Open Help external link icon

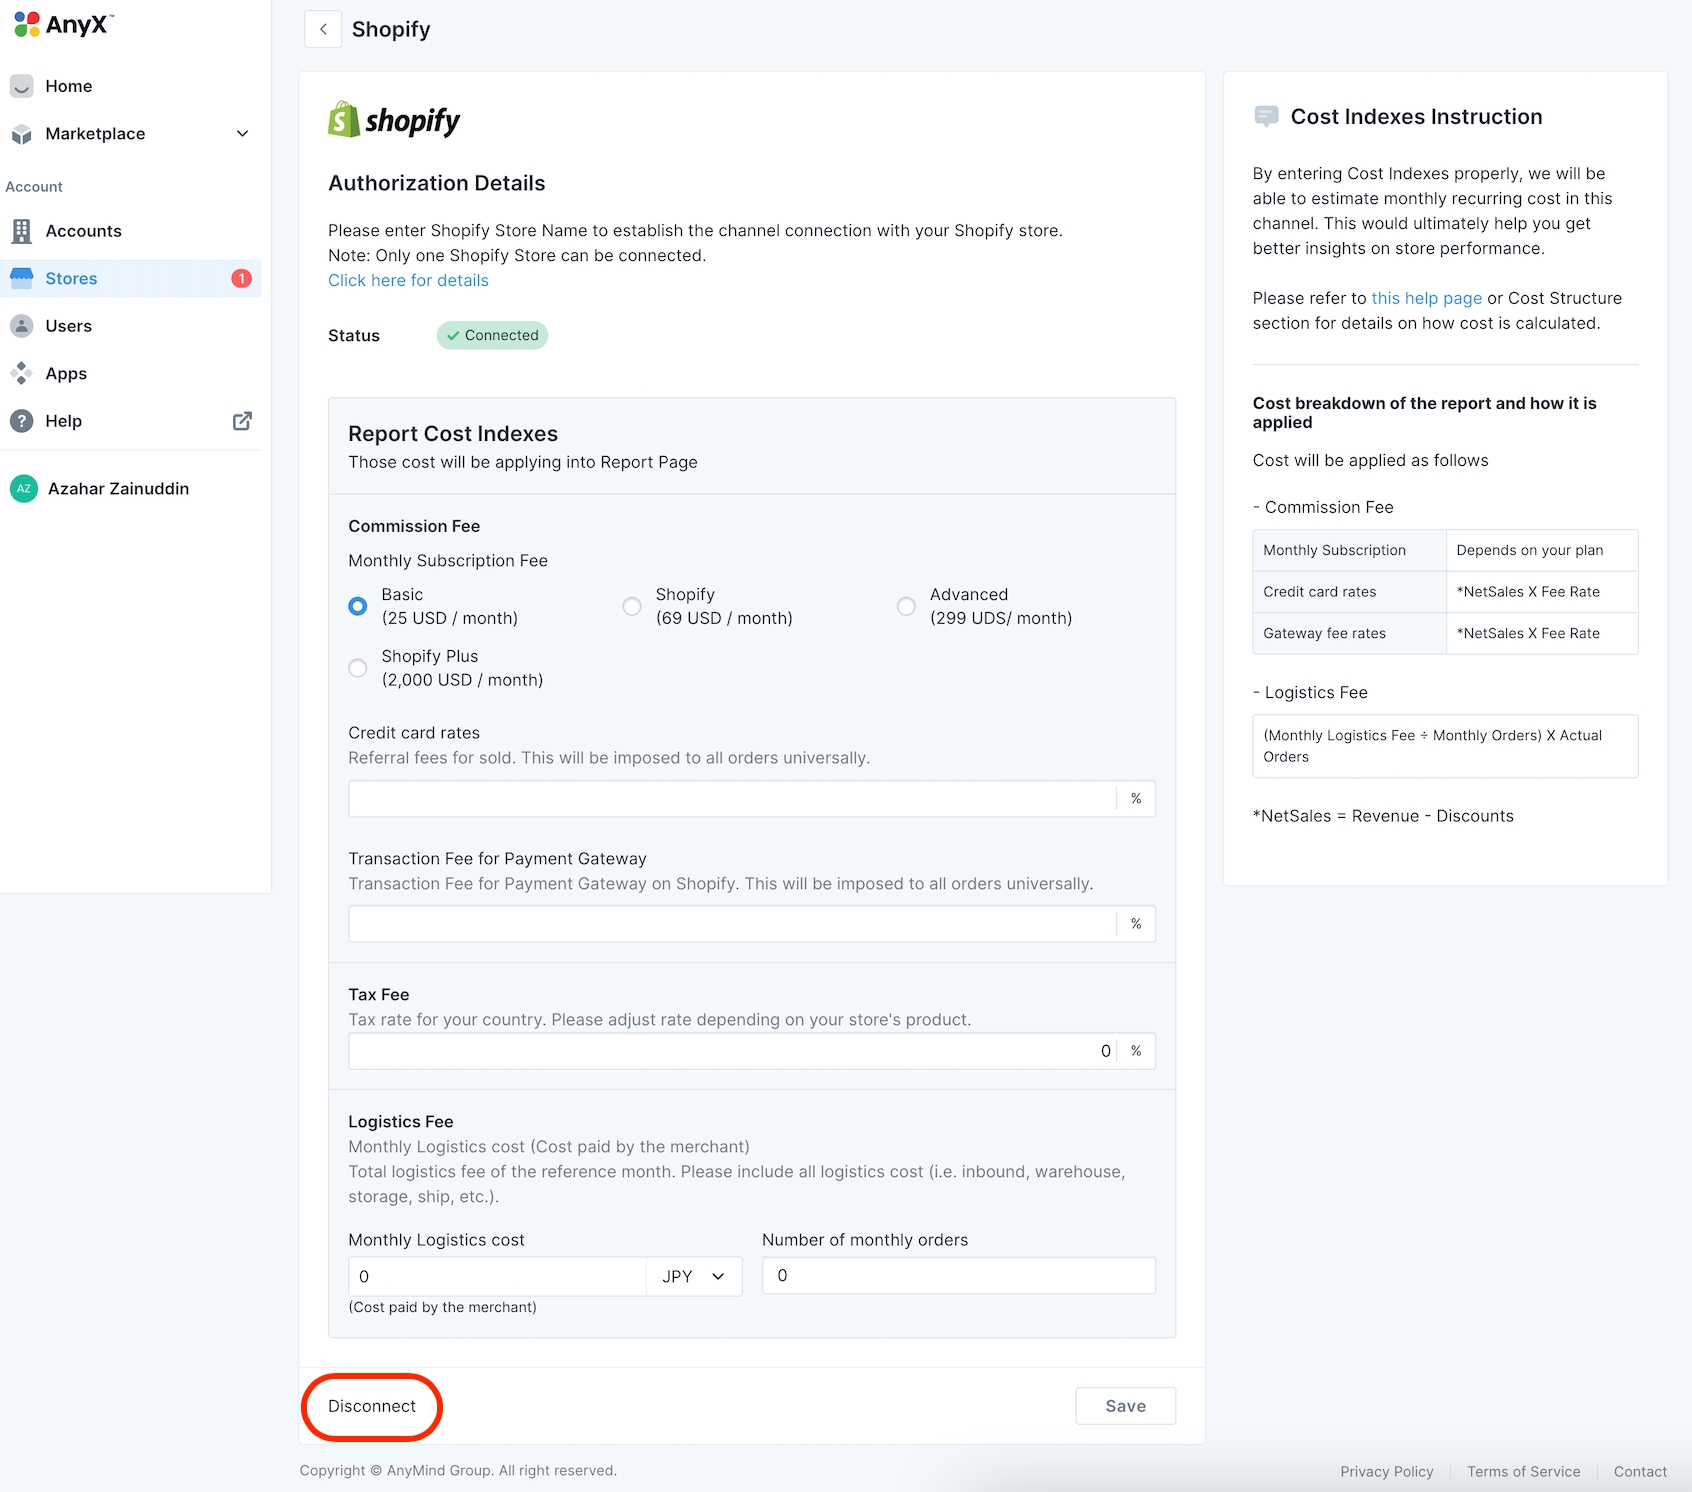pyautogui.click(x=242, y=421)
